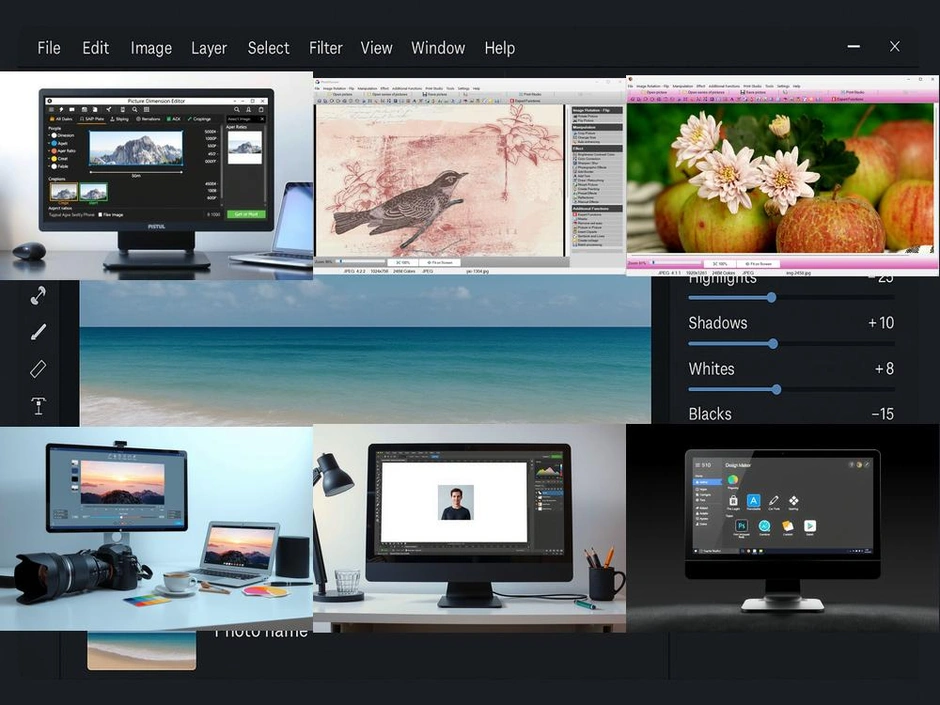
Task: Click the Photo name input field
Action: point(260,630)
